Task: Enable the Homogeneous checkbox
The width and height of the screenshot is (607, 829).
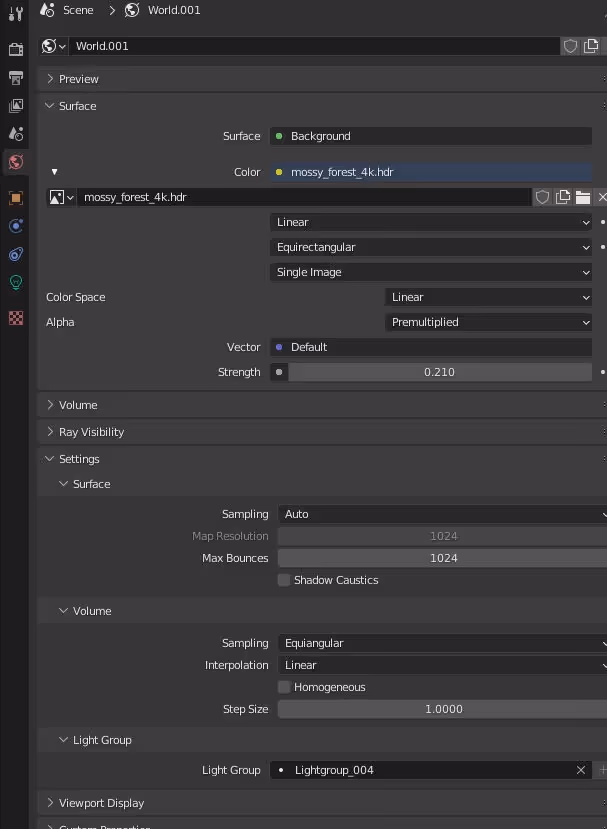Action: 284,687
